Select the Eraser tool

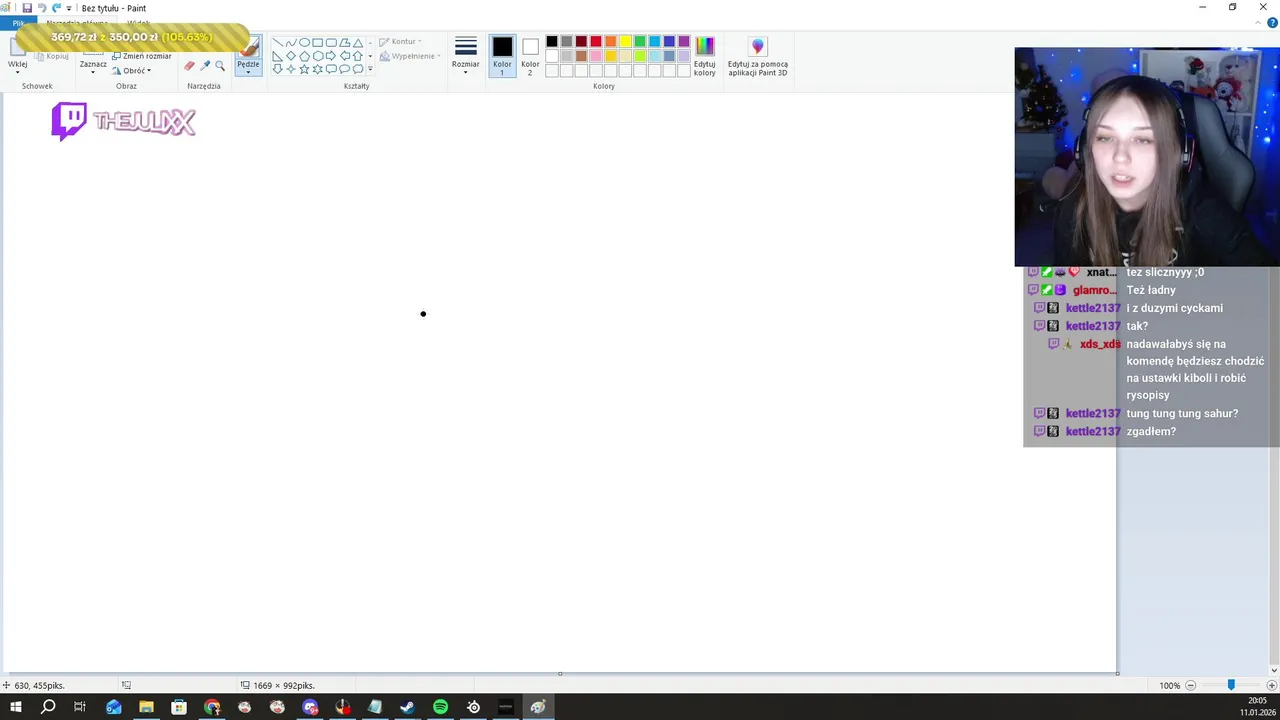pyautogui.click(x=189, y=65)
